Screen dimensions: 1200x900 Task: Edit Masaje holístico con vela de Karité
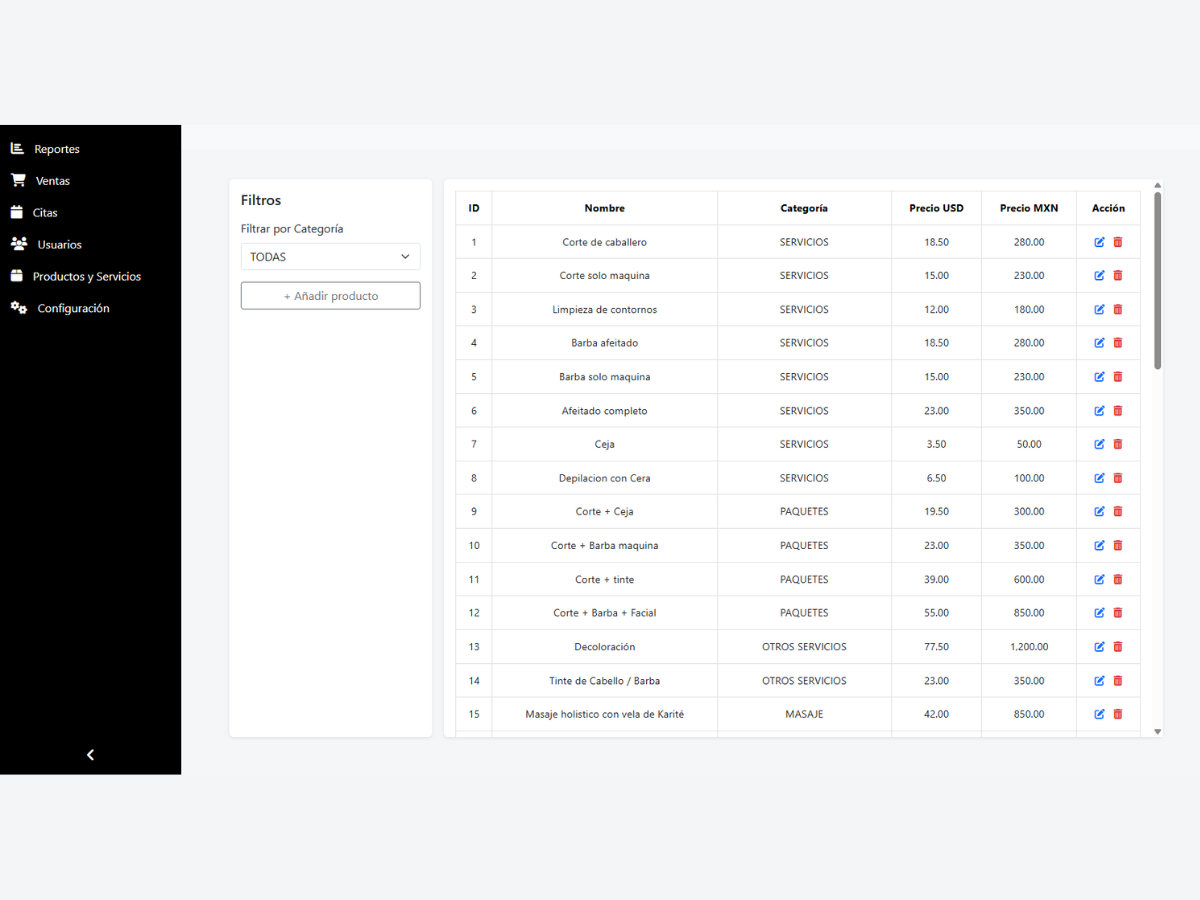point(1100,714)
